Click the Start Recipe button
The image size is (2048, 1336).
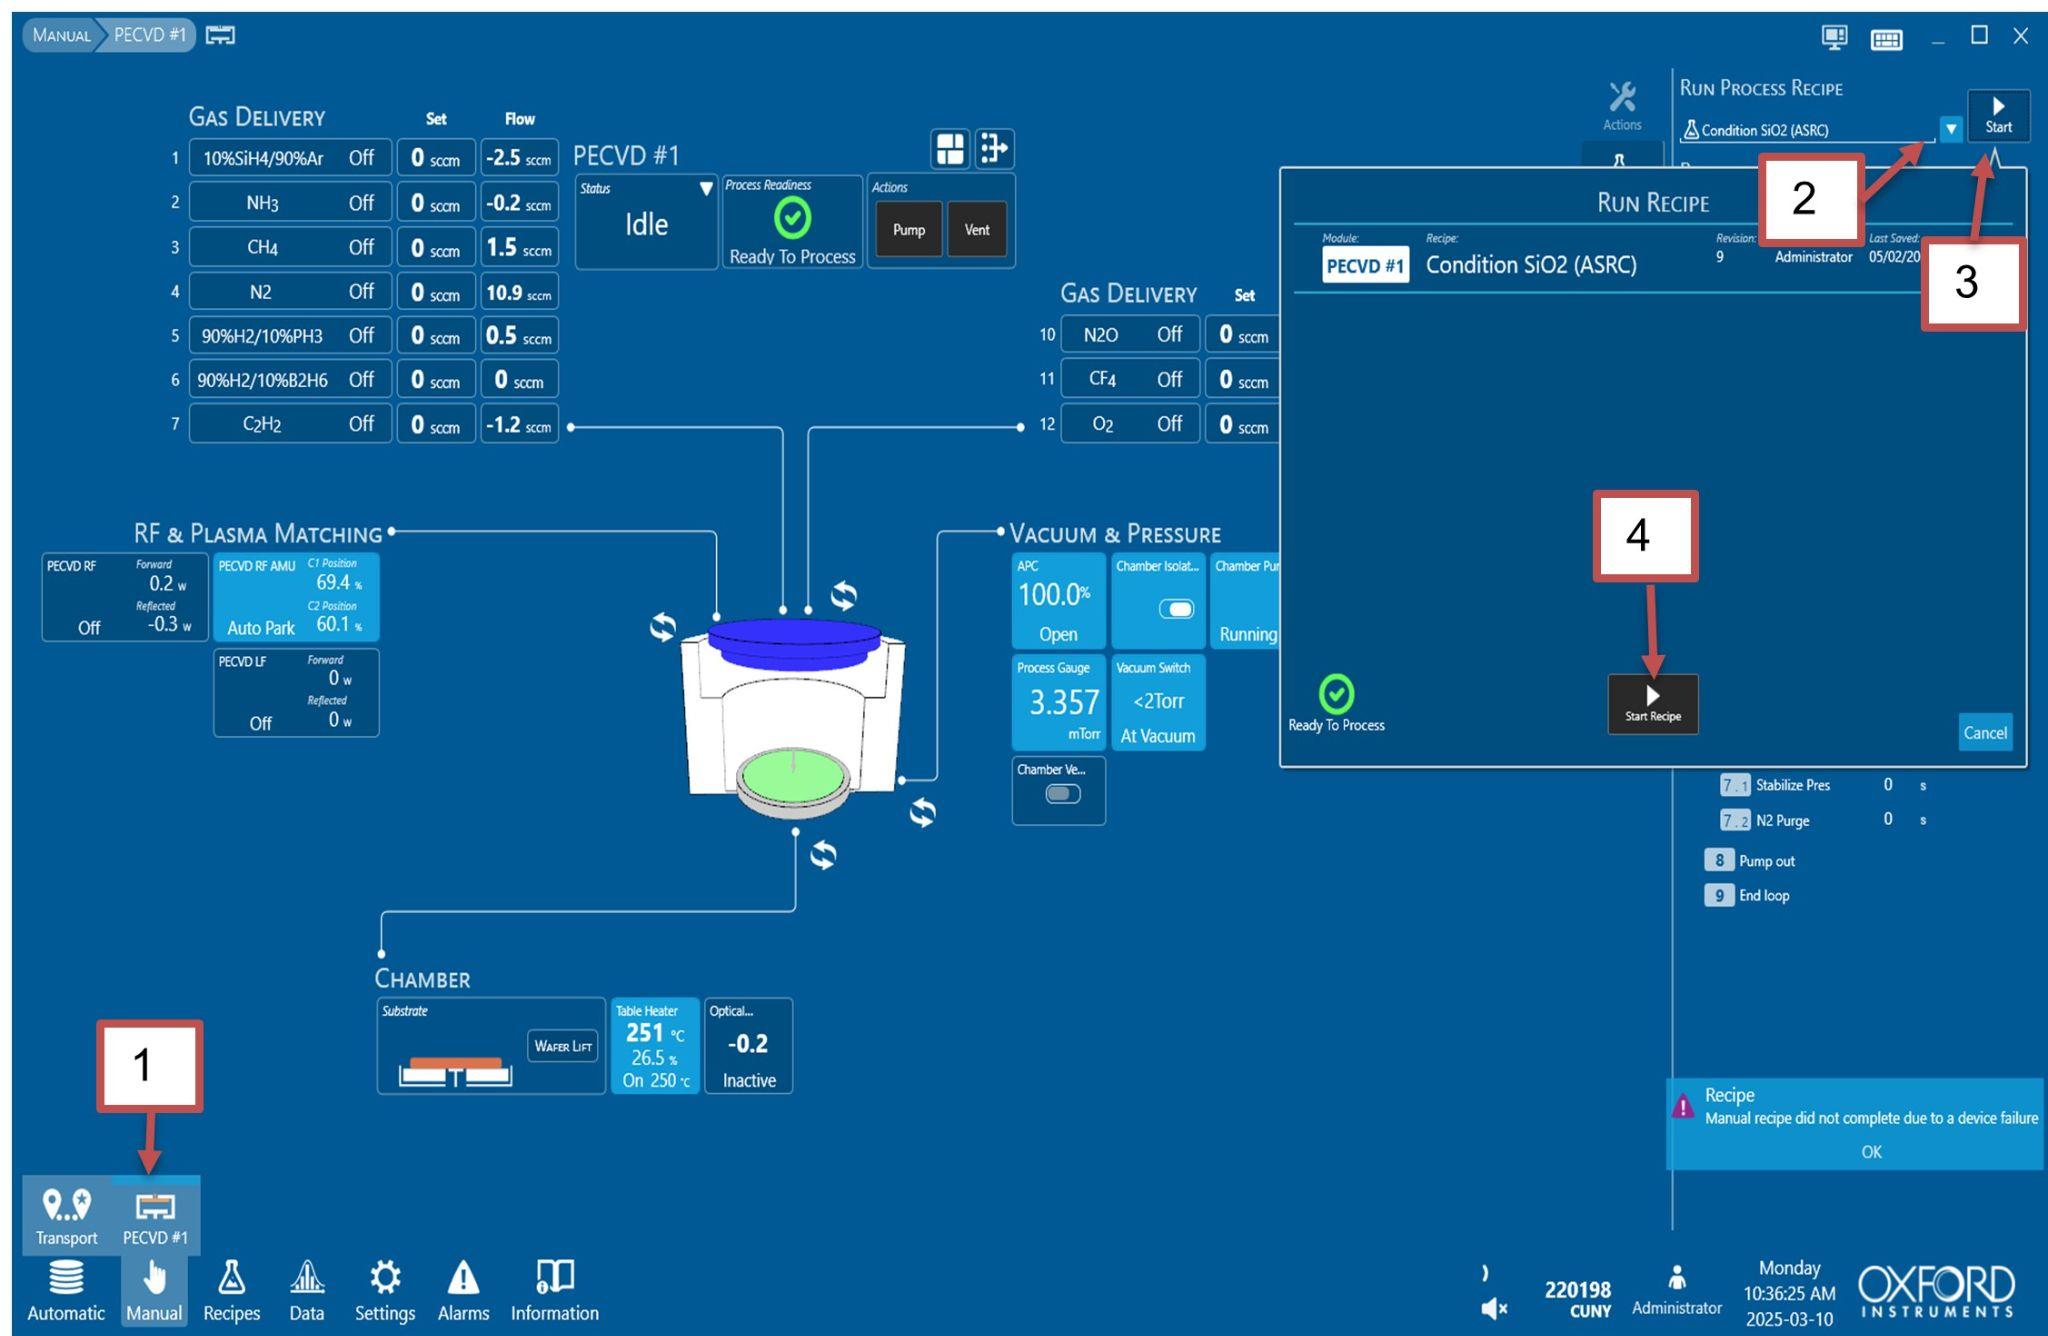pyautogui.click(x=1652, y=704)
